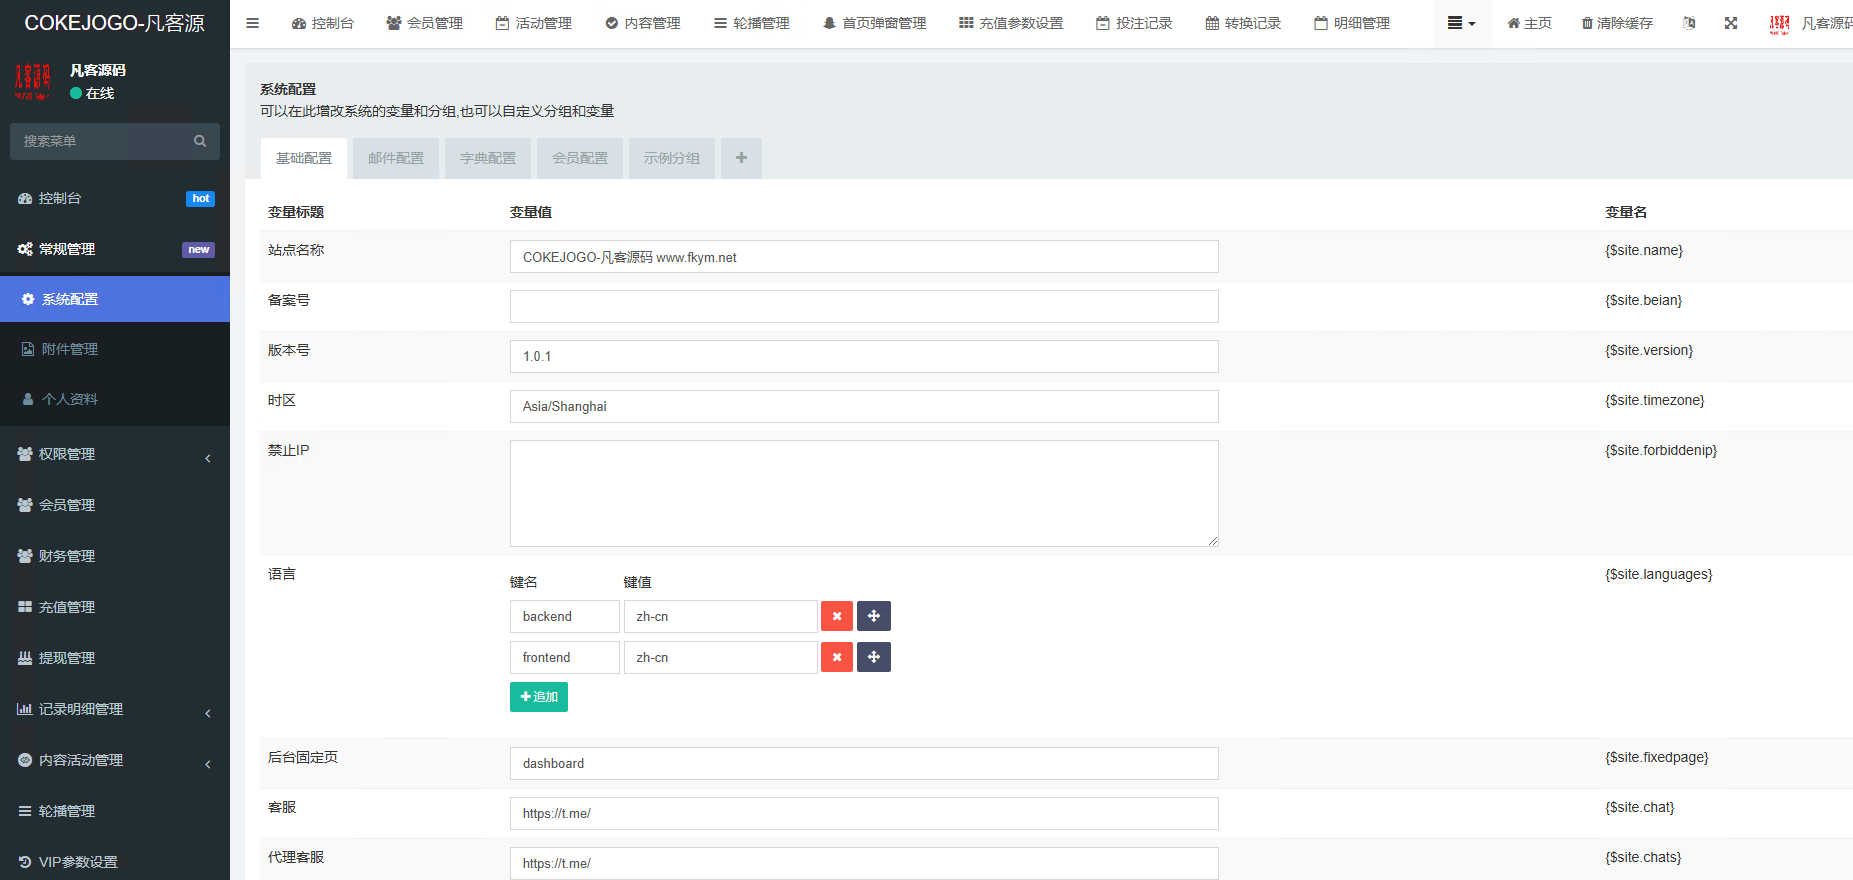Click move handle for frontend language row
1853x880 pixels.
click(873, 657)
